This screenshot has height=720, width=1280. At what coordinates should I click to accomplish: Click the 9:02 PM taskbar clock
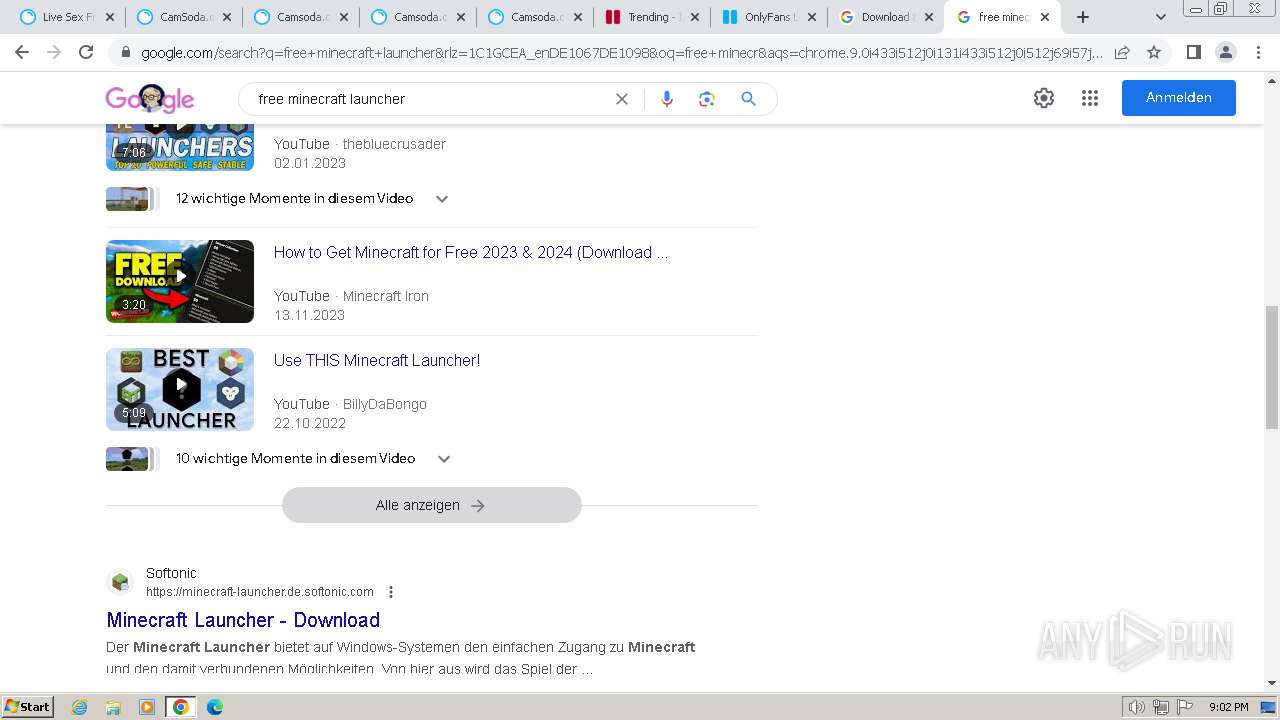pos(1229,707)
